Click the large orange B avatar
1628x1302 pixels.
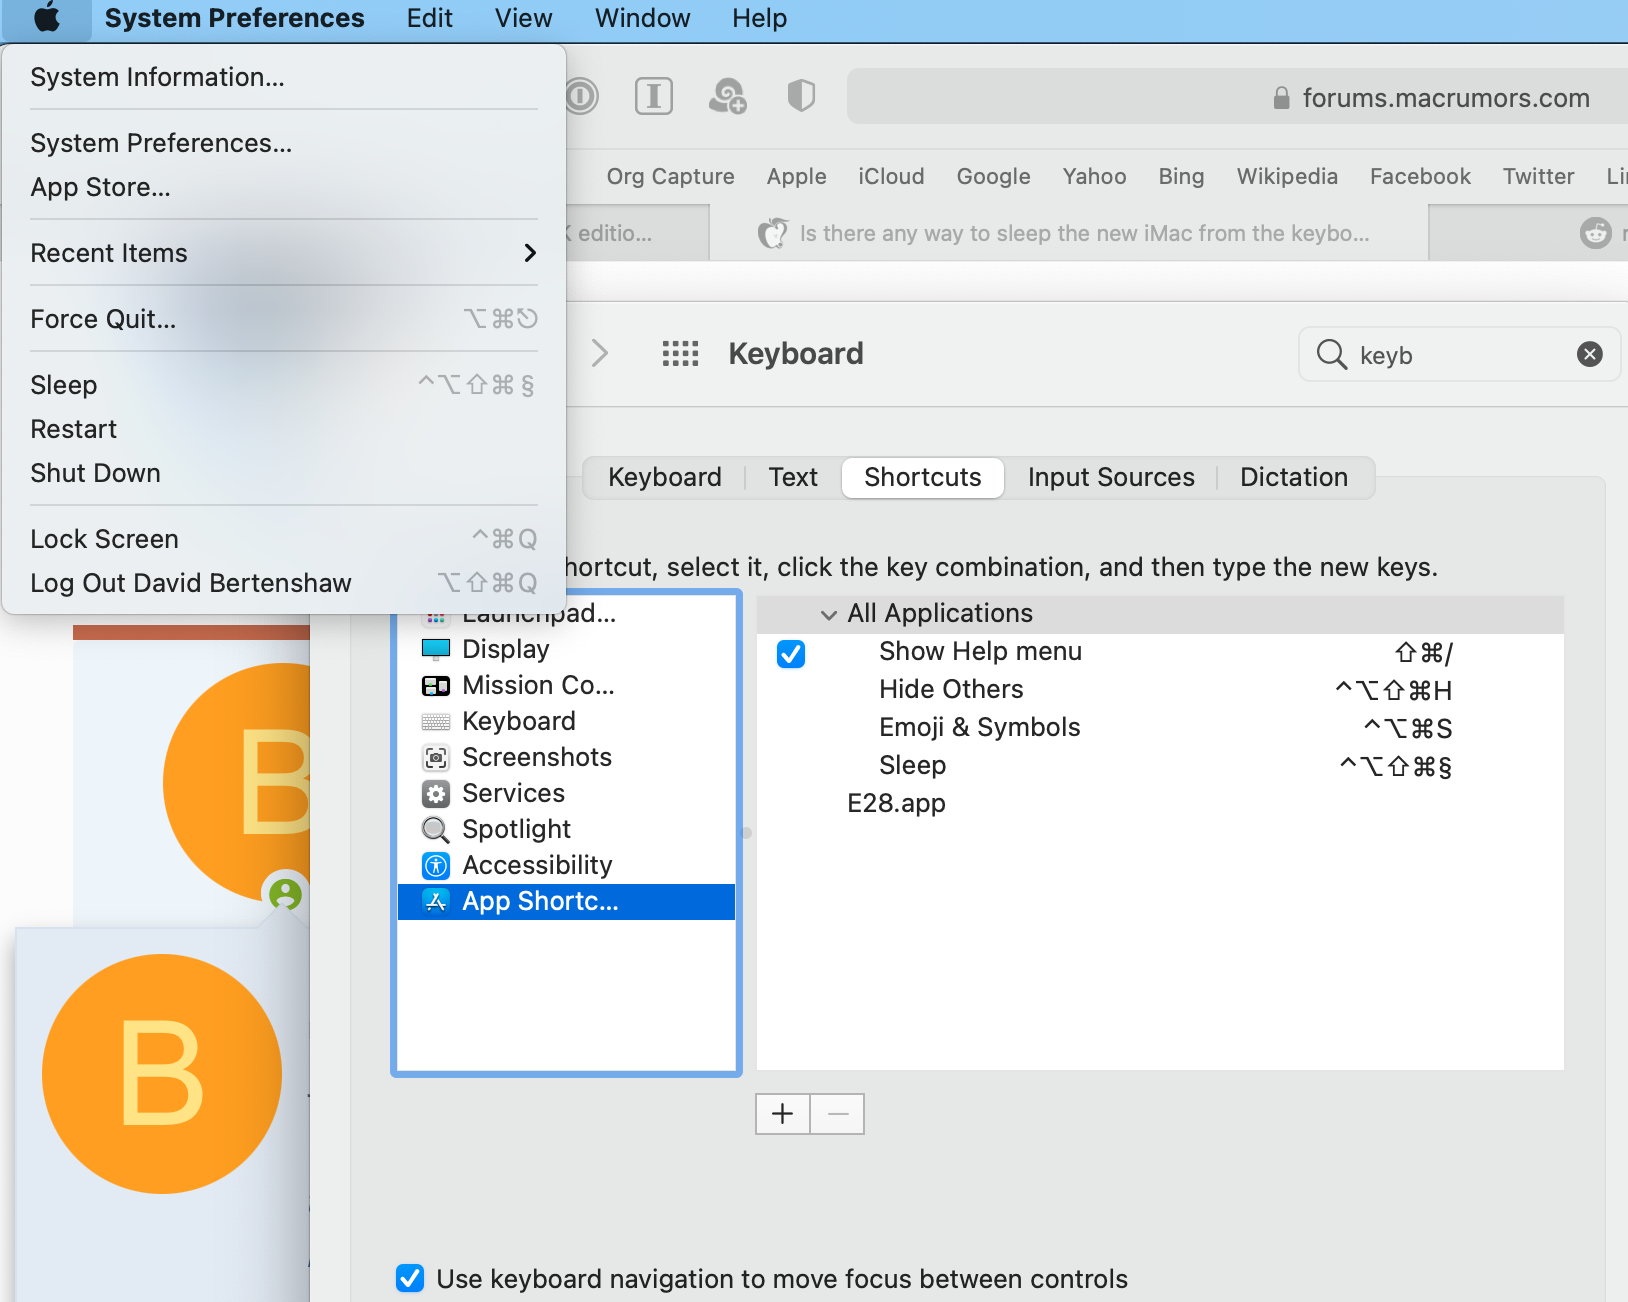click(162, 1073)
